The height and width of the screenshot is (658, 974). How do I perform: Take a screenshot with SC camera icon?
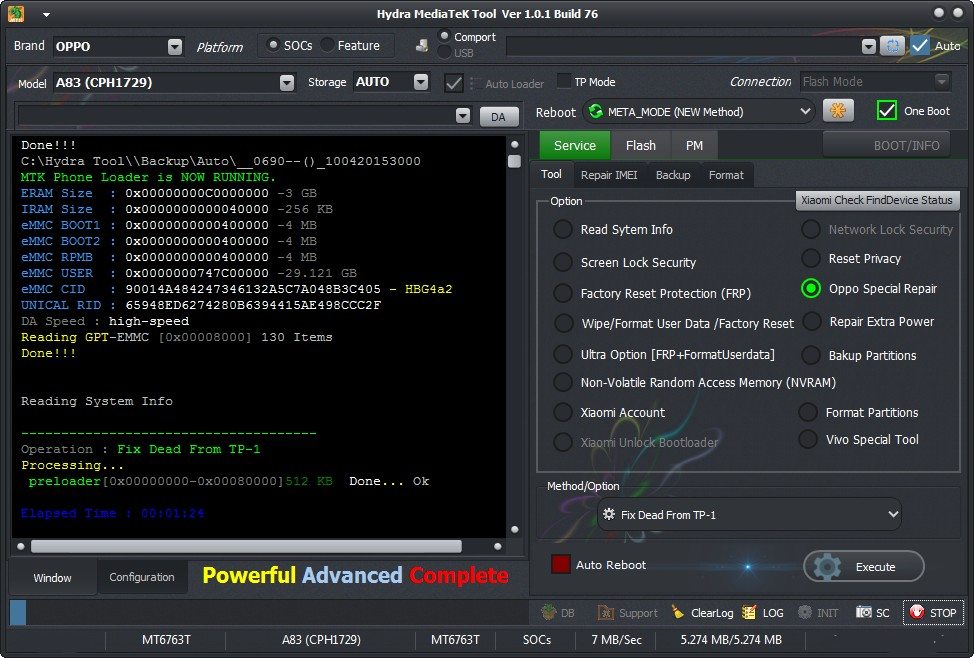(863, 613)
